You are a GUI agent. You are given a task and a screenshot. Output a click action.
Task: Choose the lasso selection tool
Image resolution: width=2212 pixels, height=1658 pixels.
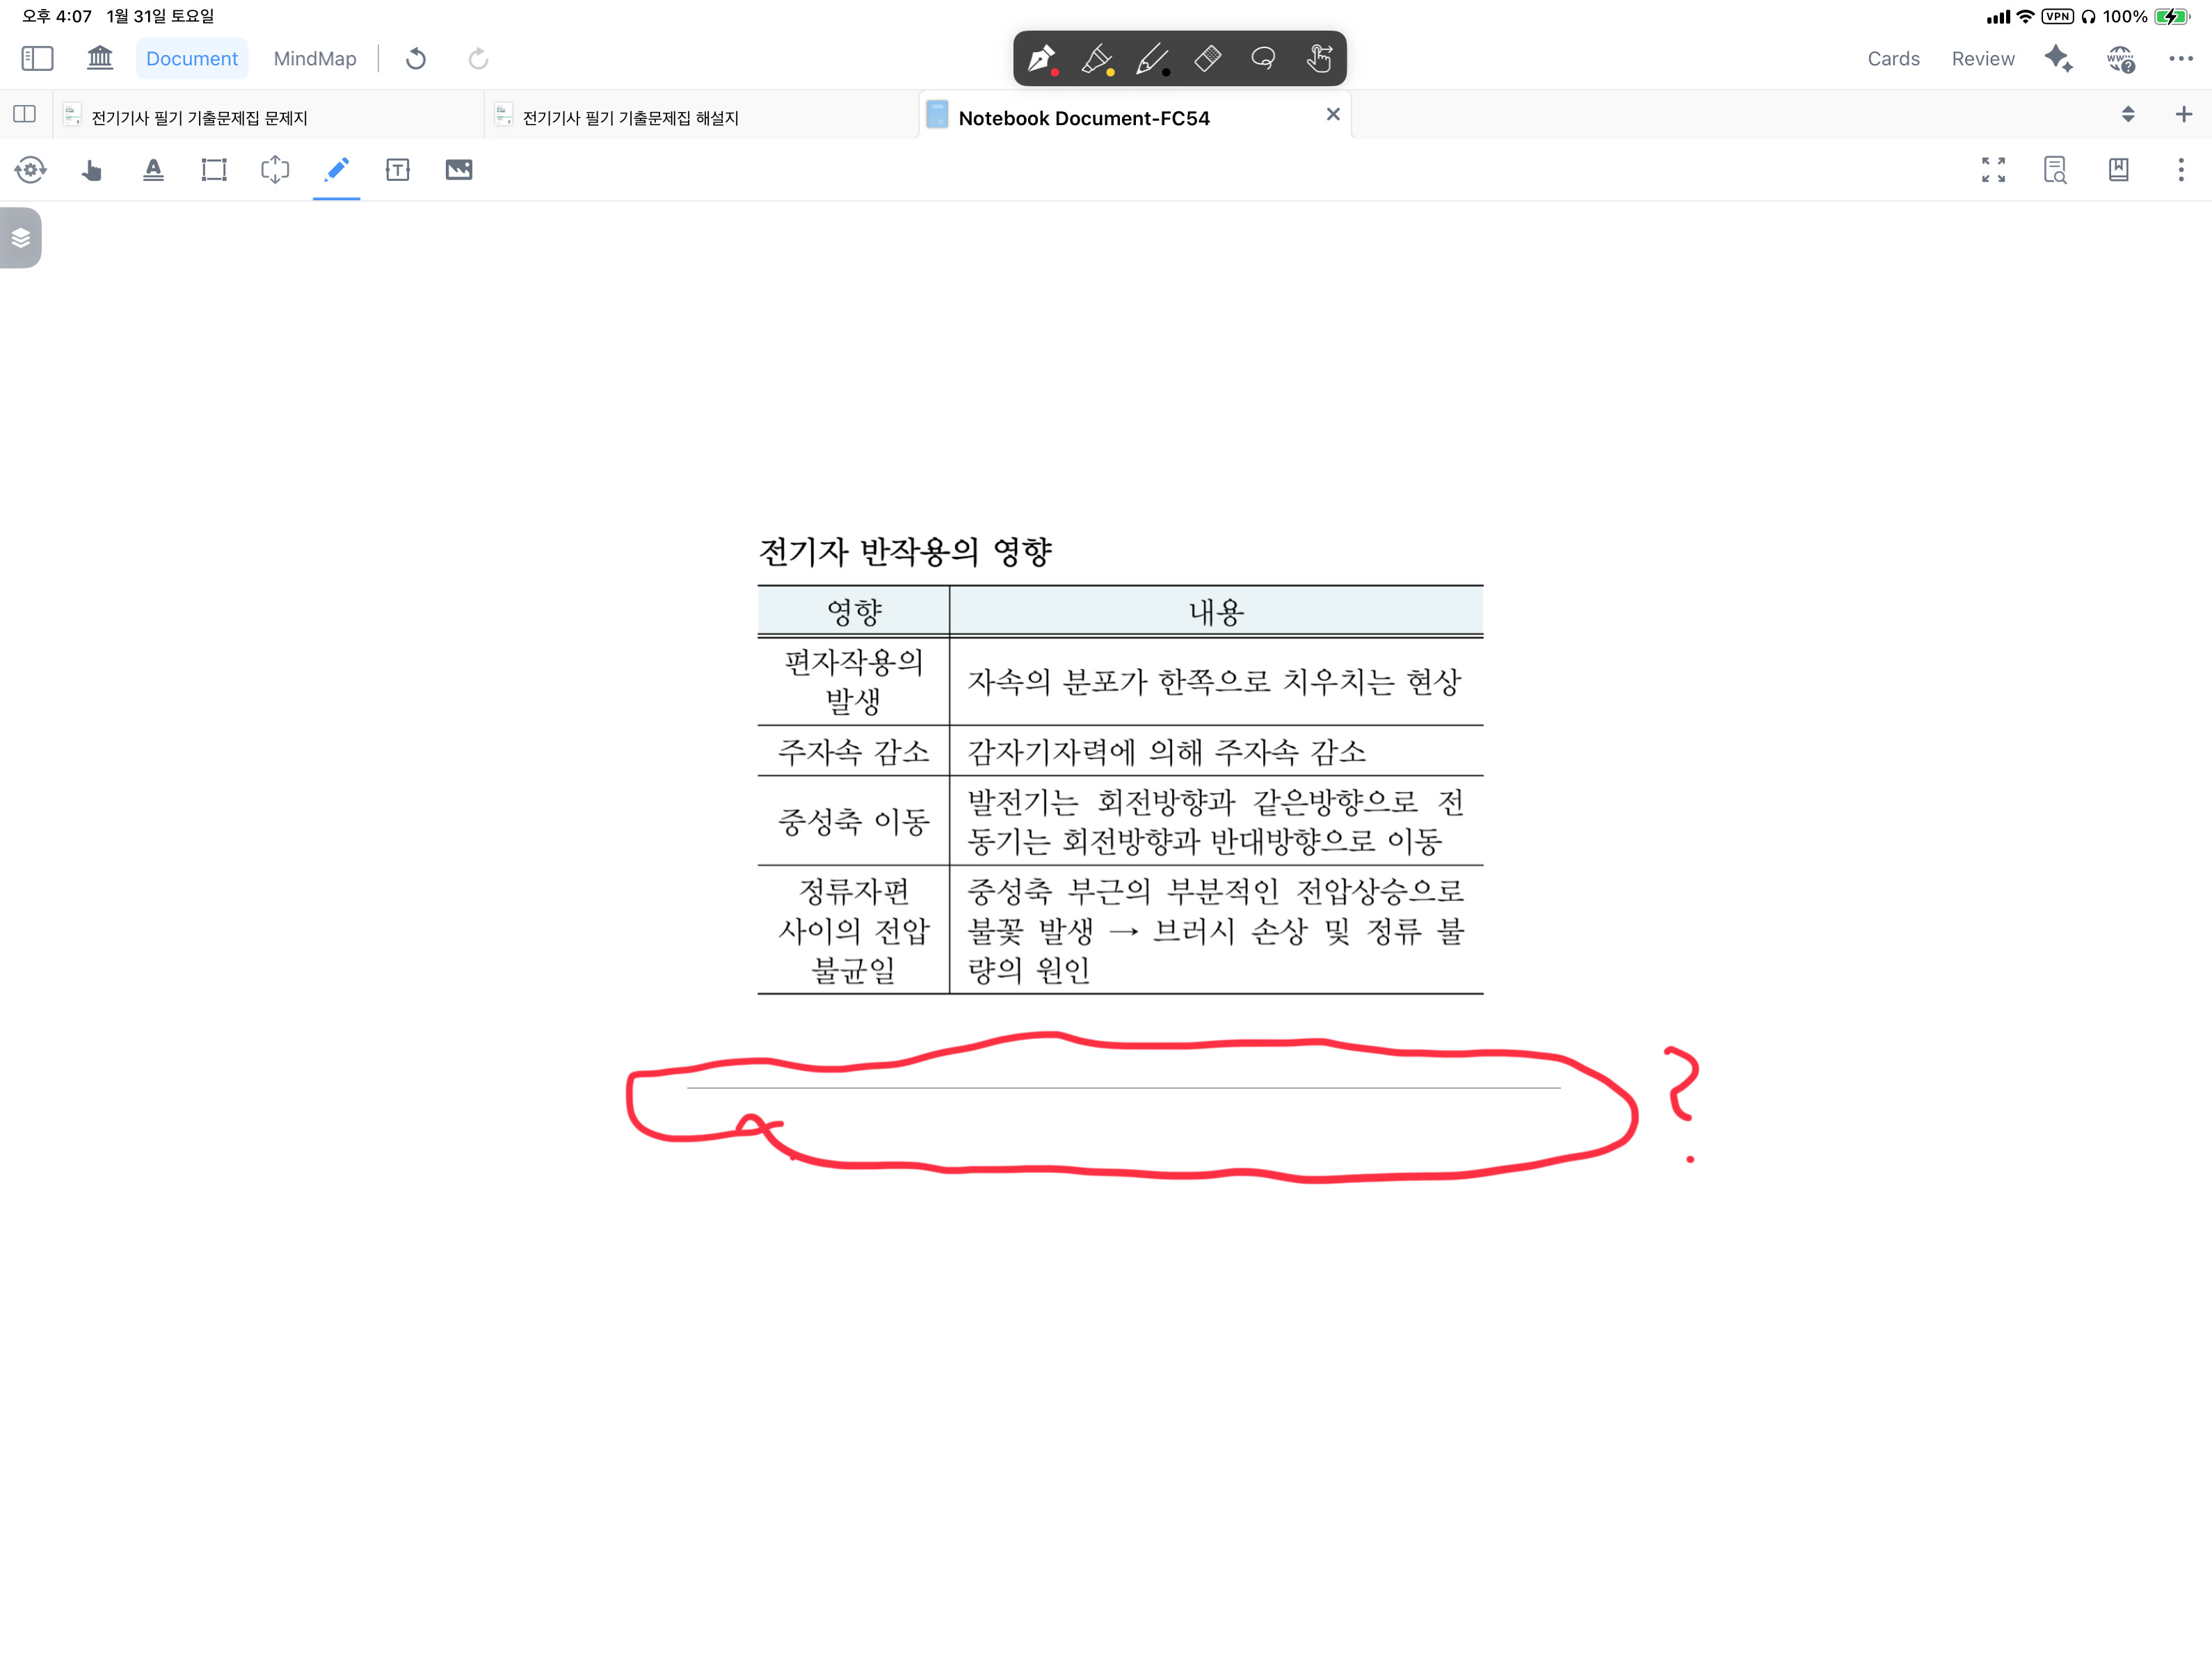tap(1263, 59)
